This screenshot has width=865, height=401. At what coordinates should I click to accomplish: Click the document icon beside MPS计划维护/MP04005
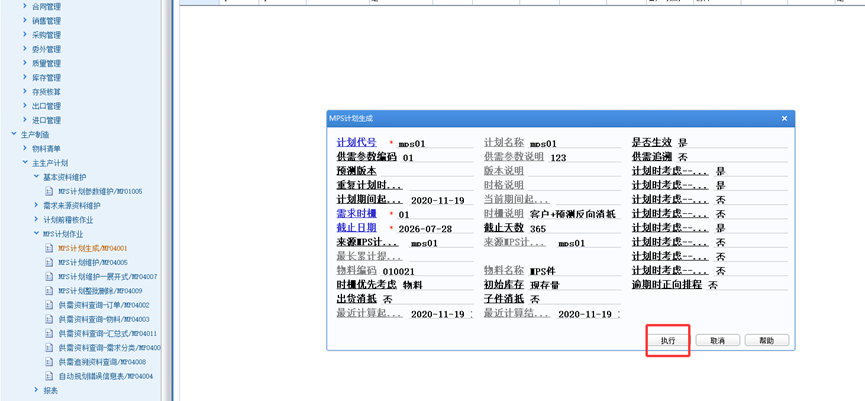(x=49, y=263)
